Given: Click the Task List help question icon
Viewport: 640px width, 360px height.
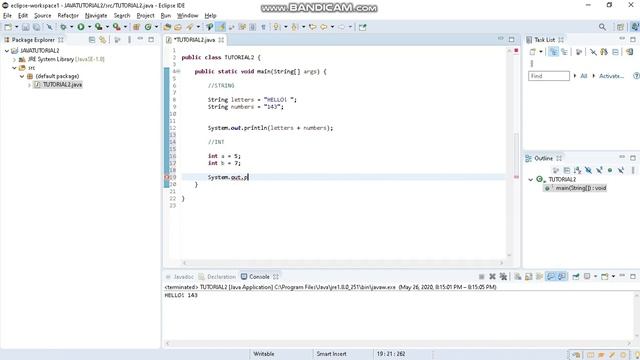Looking at the screenshot, I should 636,76.
